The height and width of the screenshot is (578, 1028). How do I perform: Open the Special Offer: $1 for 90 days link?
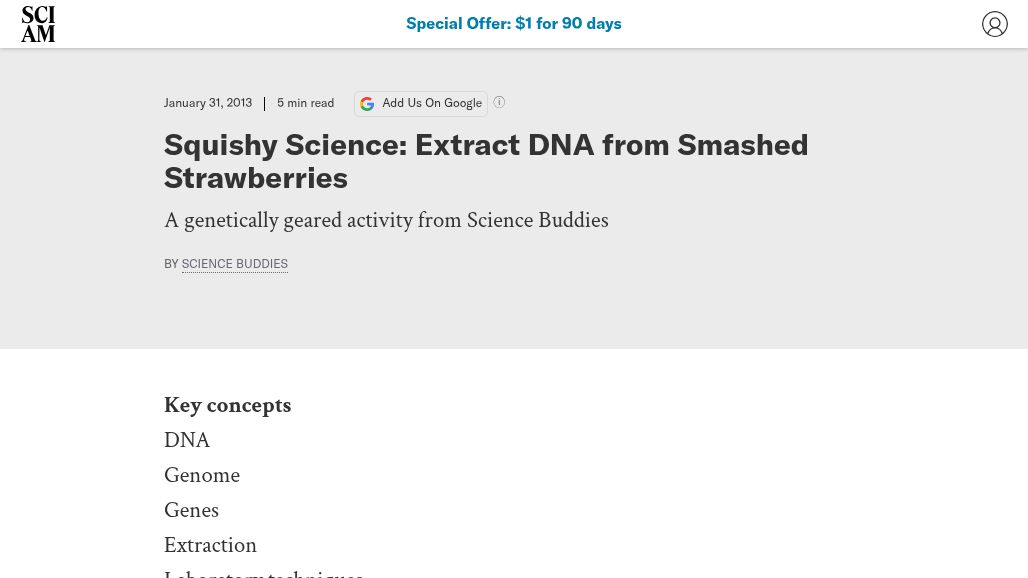514,23
